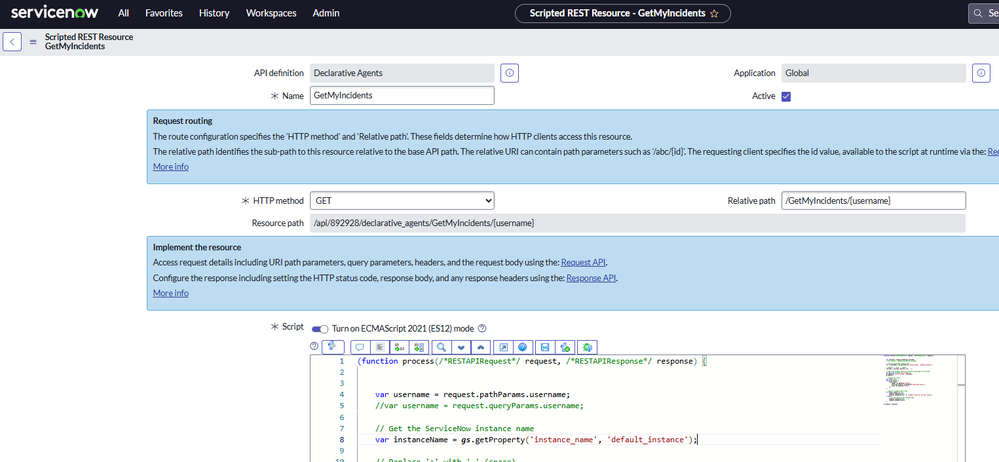Viewport: 999px width, 462px height.
Task: Go back using the left chevron button
Action: coord(11,42)
